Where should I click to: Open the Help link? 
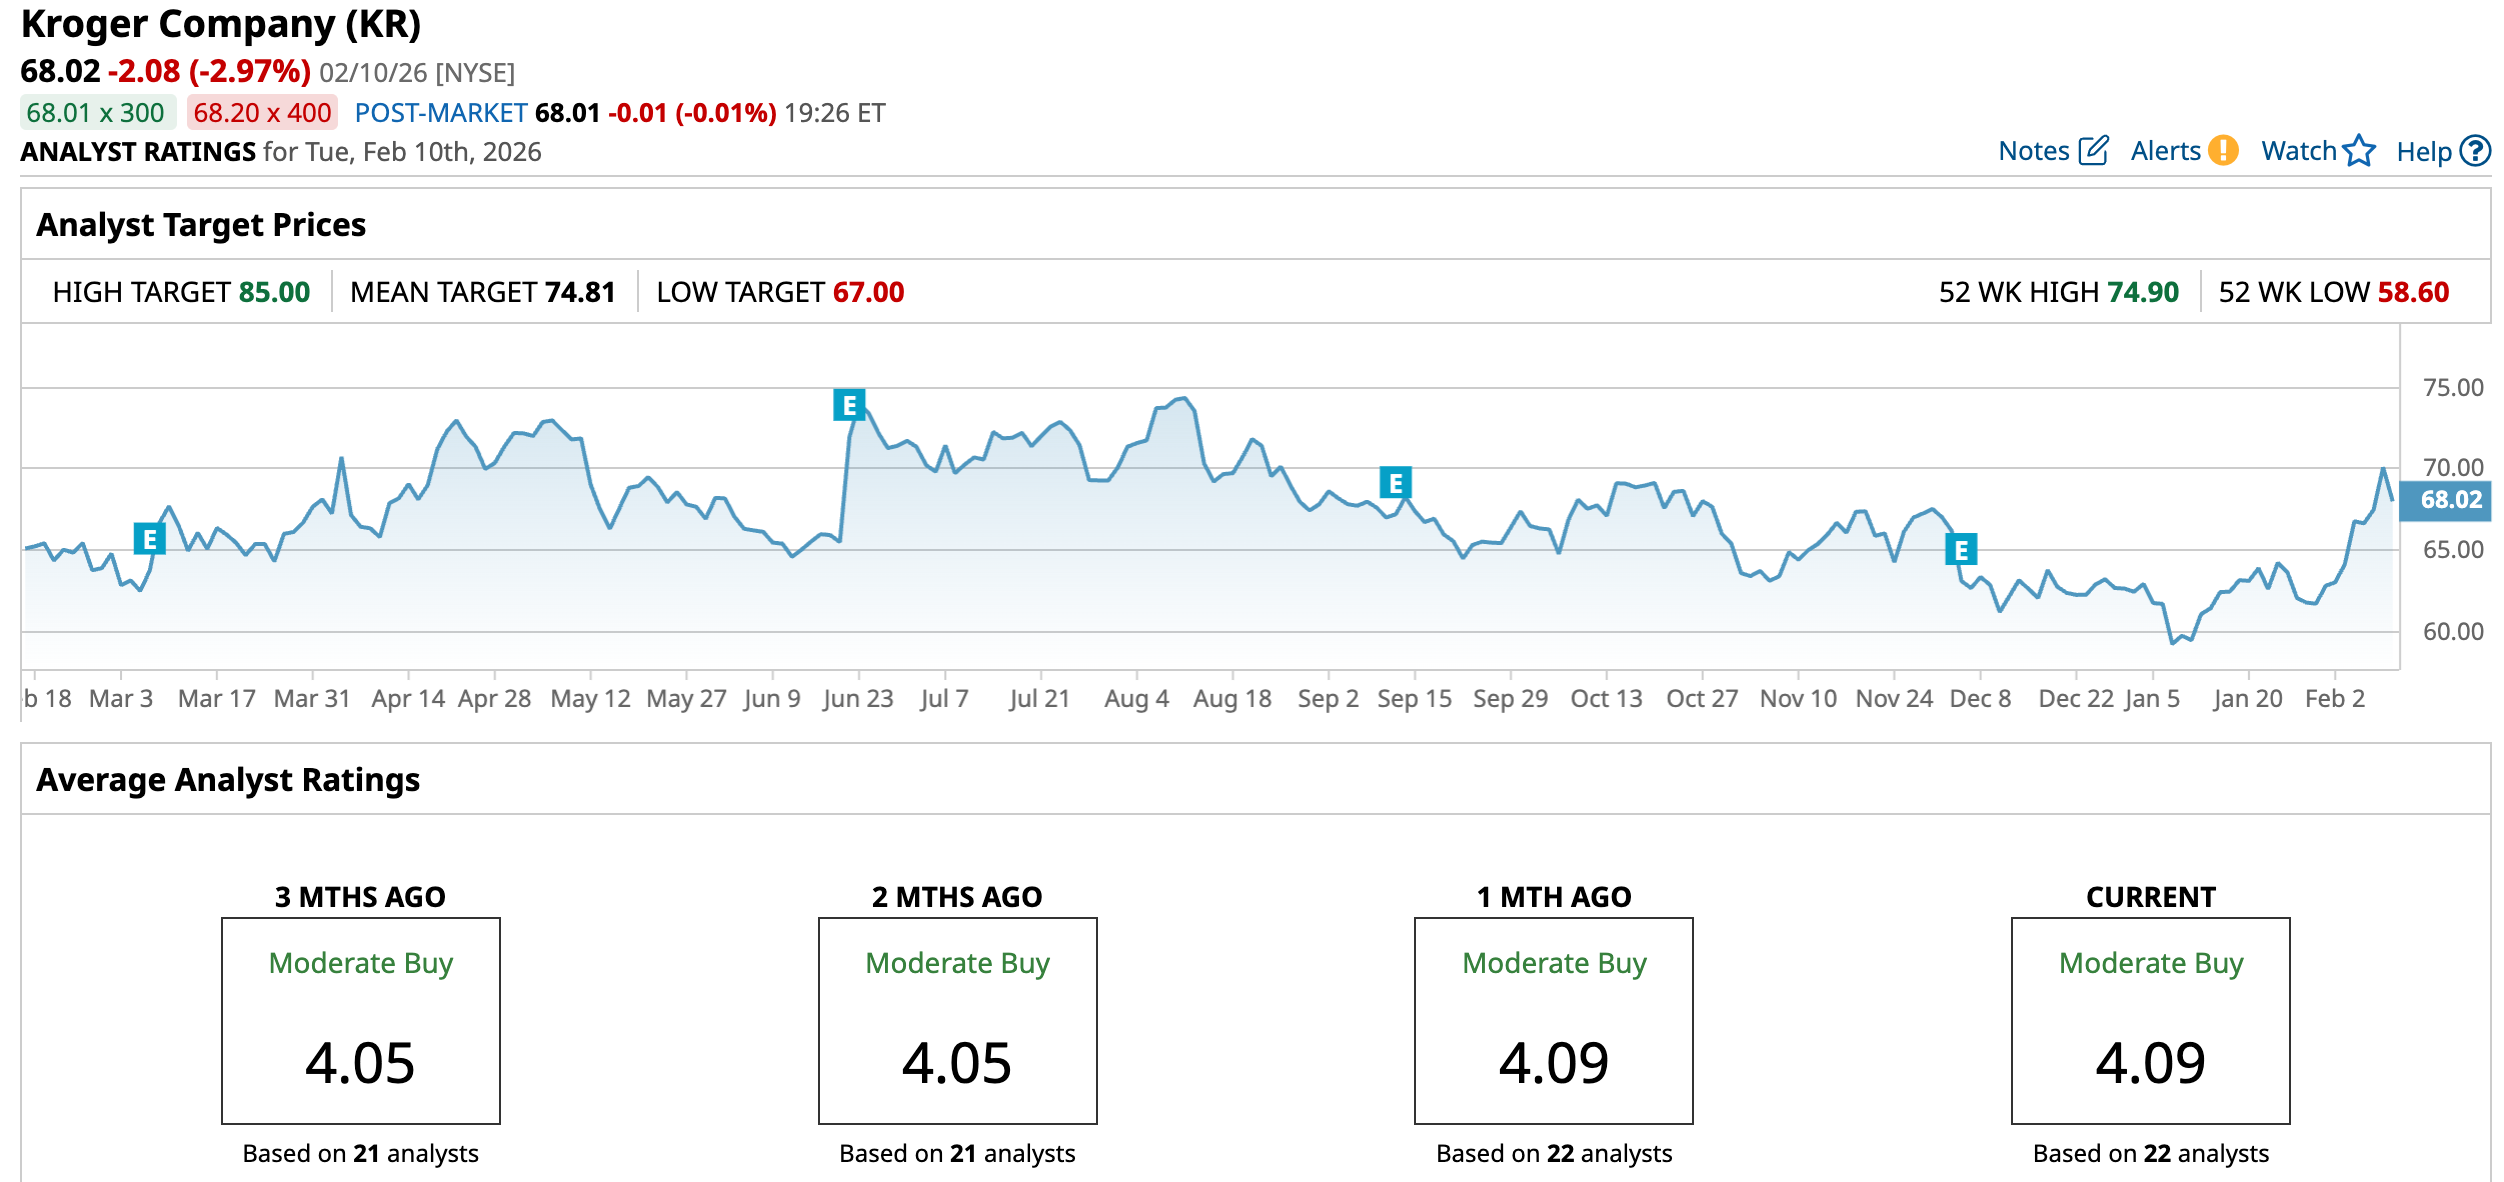click(x=2423, y=152)
